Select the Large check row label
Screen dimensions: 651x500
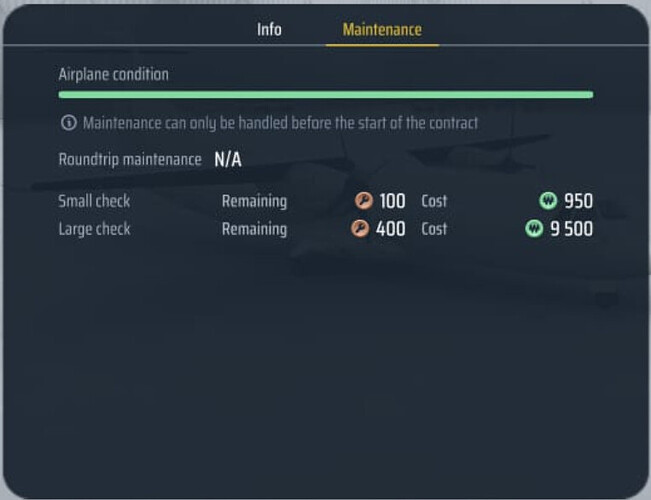94,229
